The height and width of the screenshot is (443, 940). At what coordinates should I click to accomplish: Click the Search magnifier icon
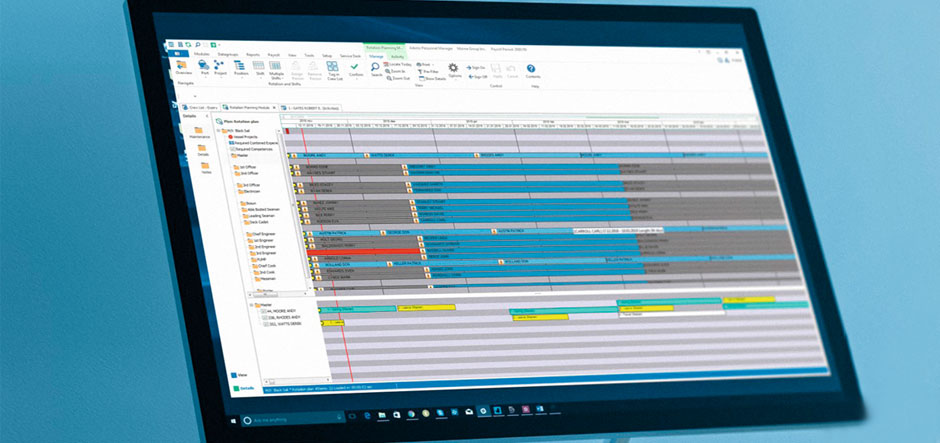376,70
